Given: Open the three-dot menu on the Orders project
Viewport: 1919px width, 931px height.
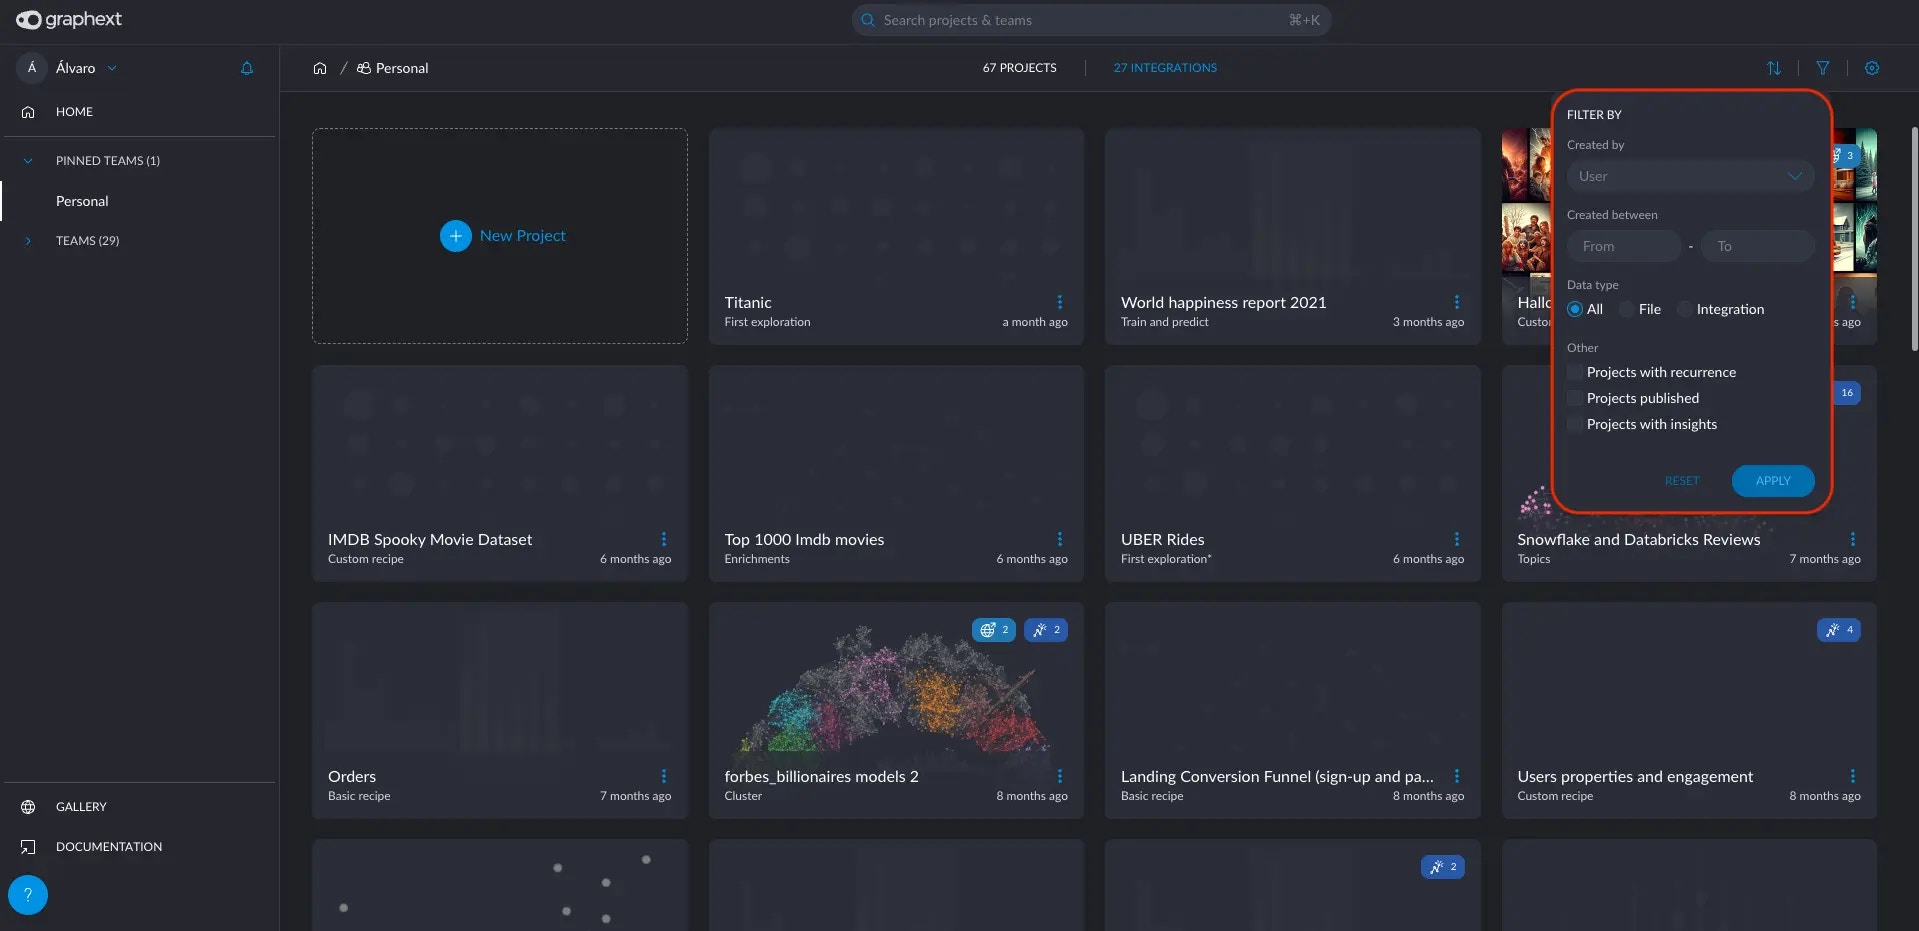Looking at the screenshot, I should coord(665,776).
